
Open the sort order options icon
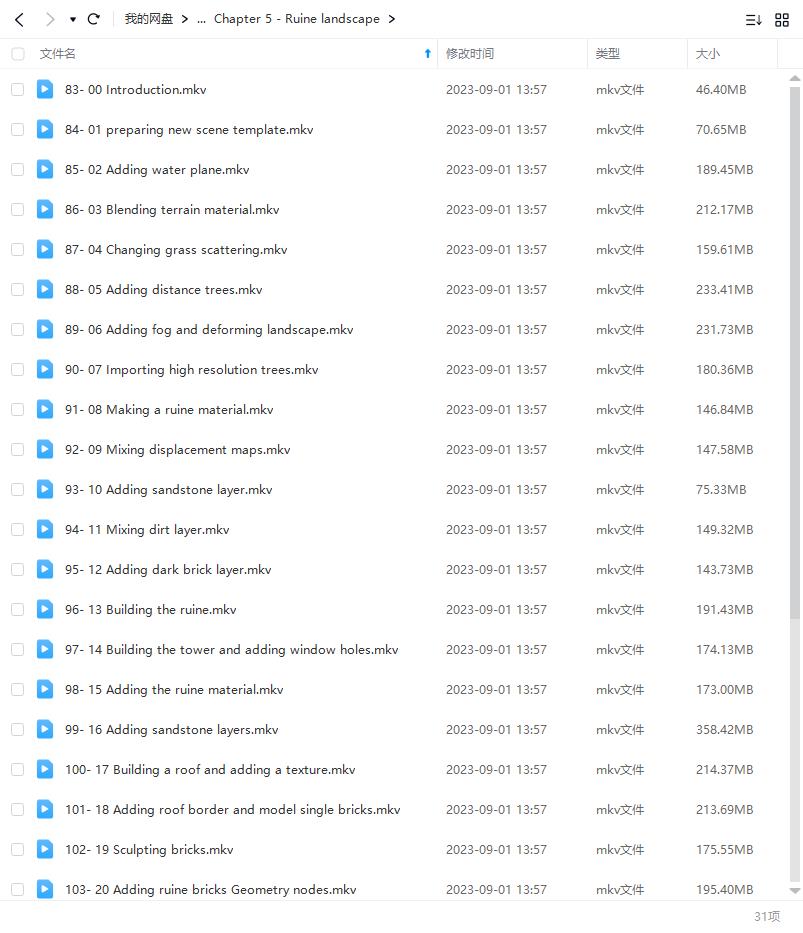coord(753,19)
